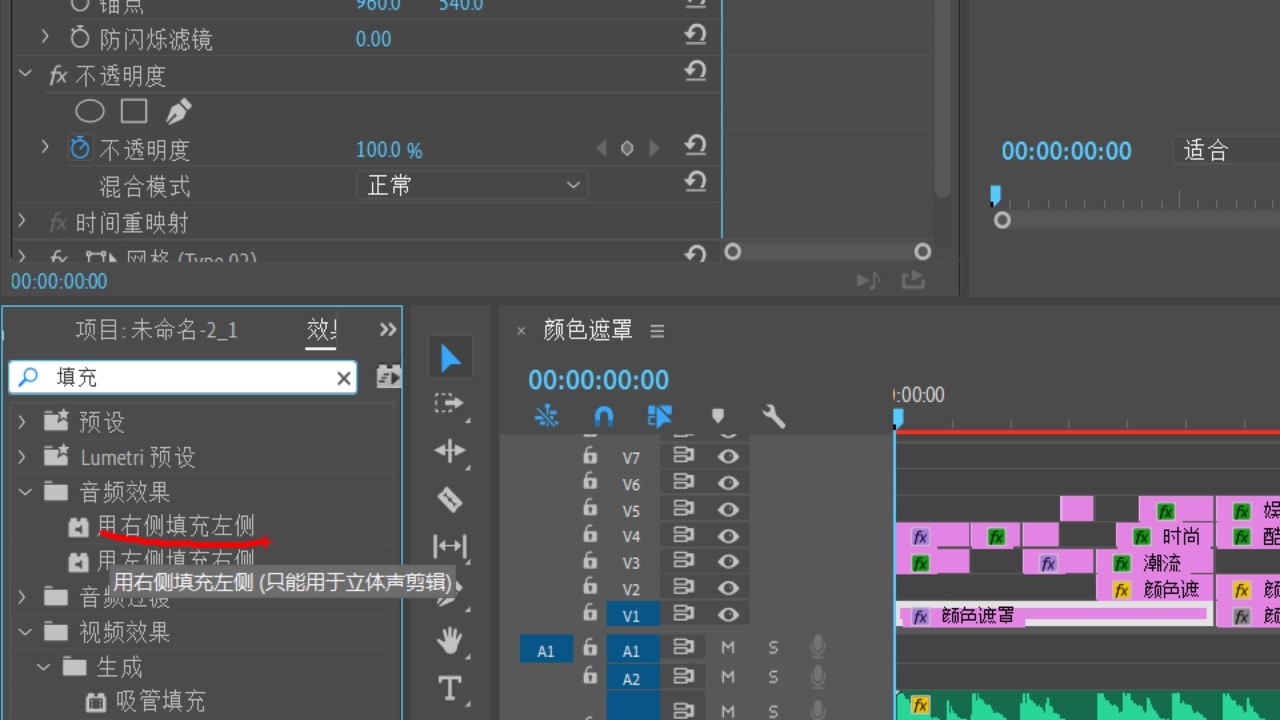The image size is (1280, 720).
Task: Select the 用右侧填充左侧 audio effect
Action: click(x=176, y=526)
